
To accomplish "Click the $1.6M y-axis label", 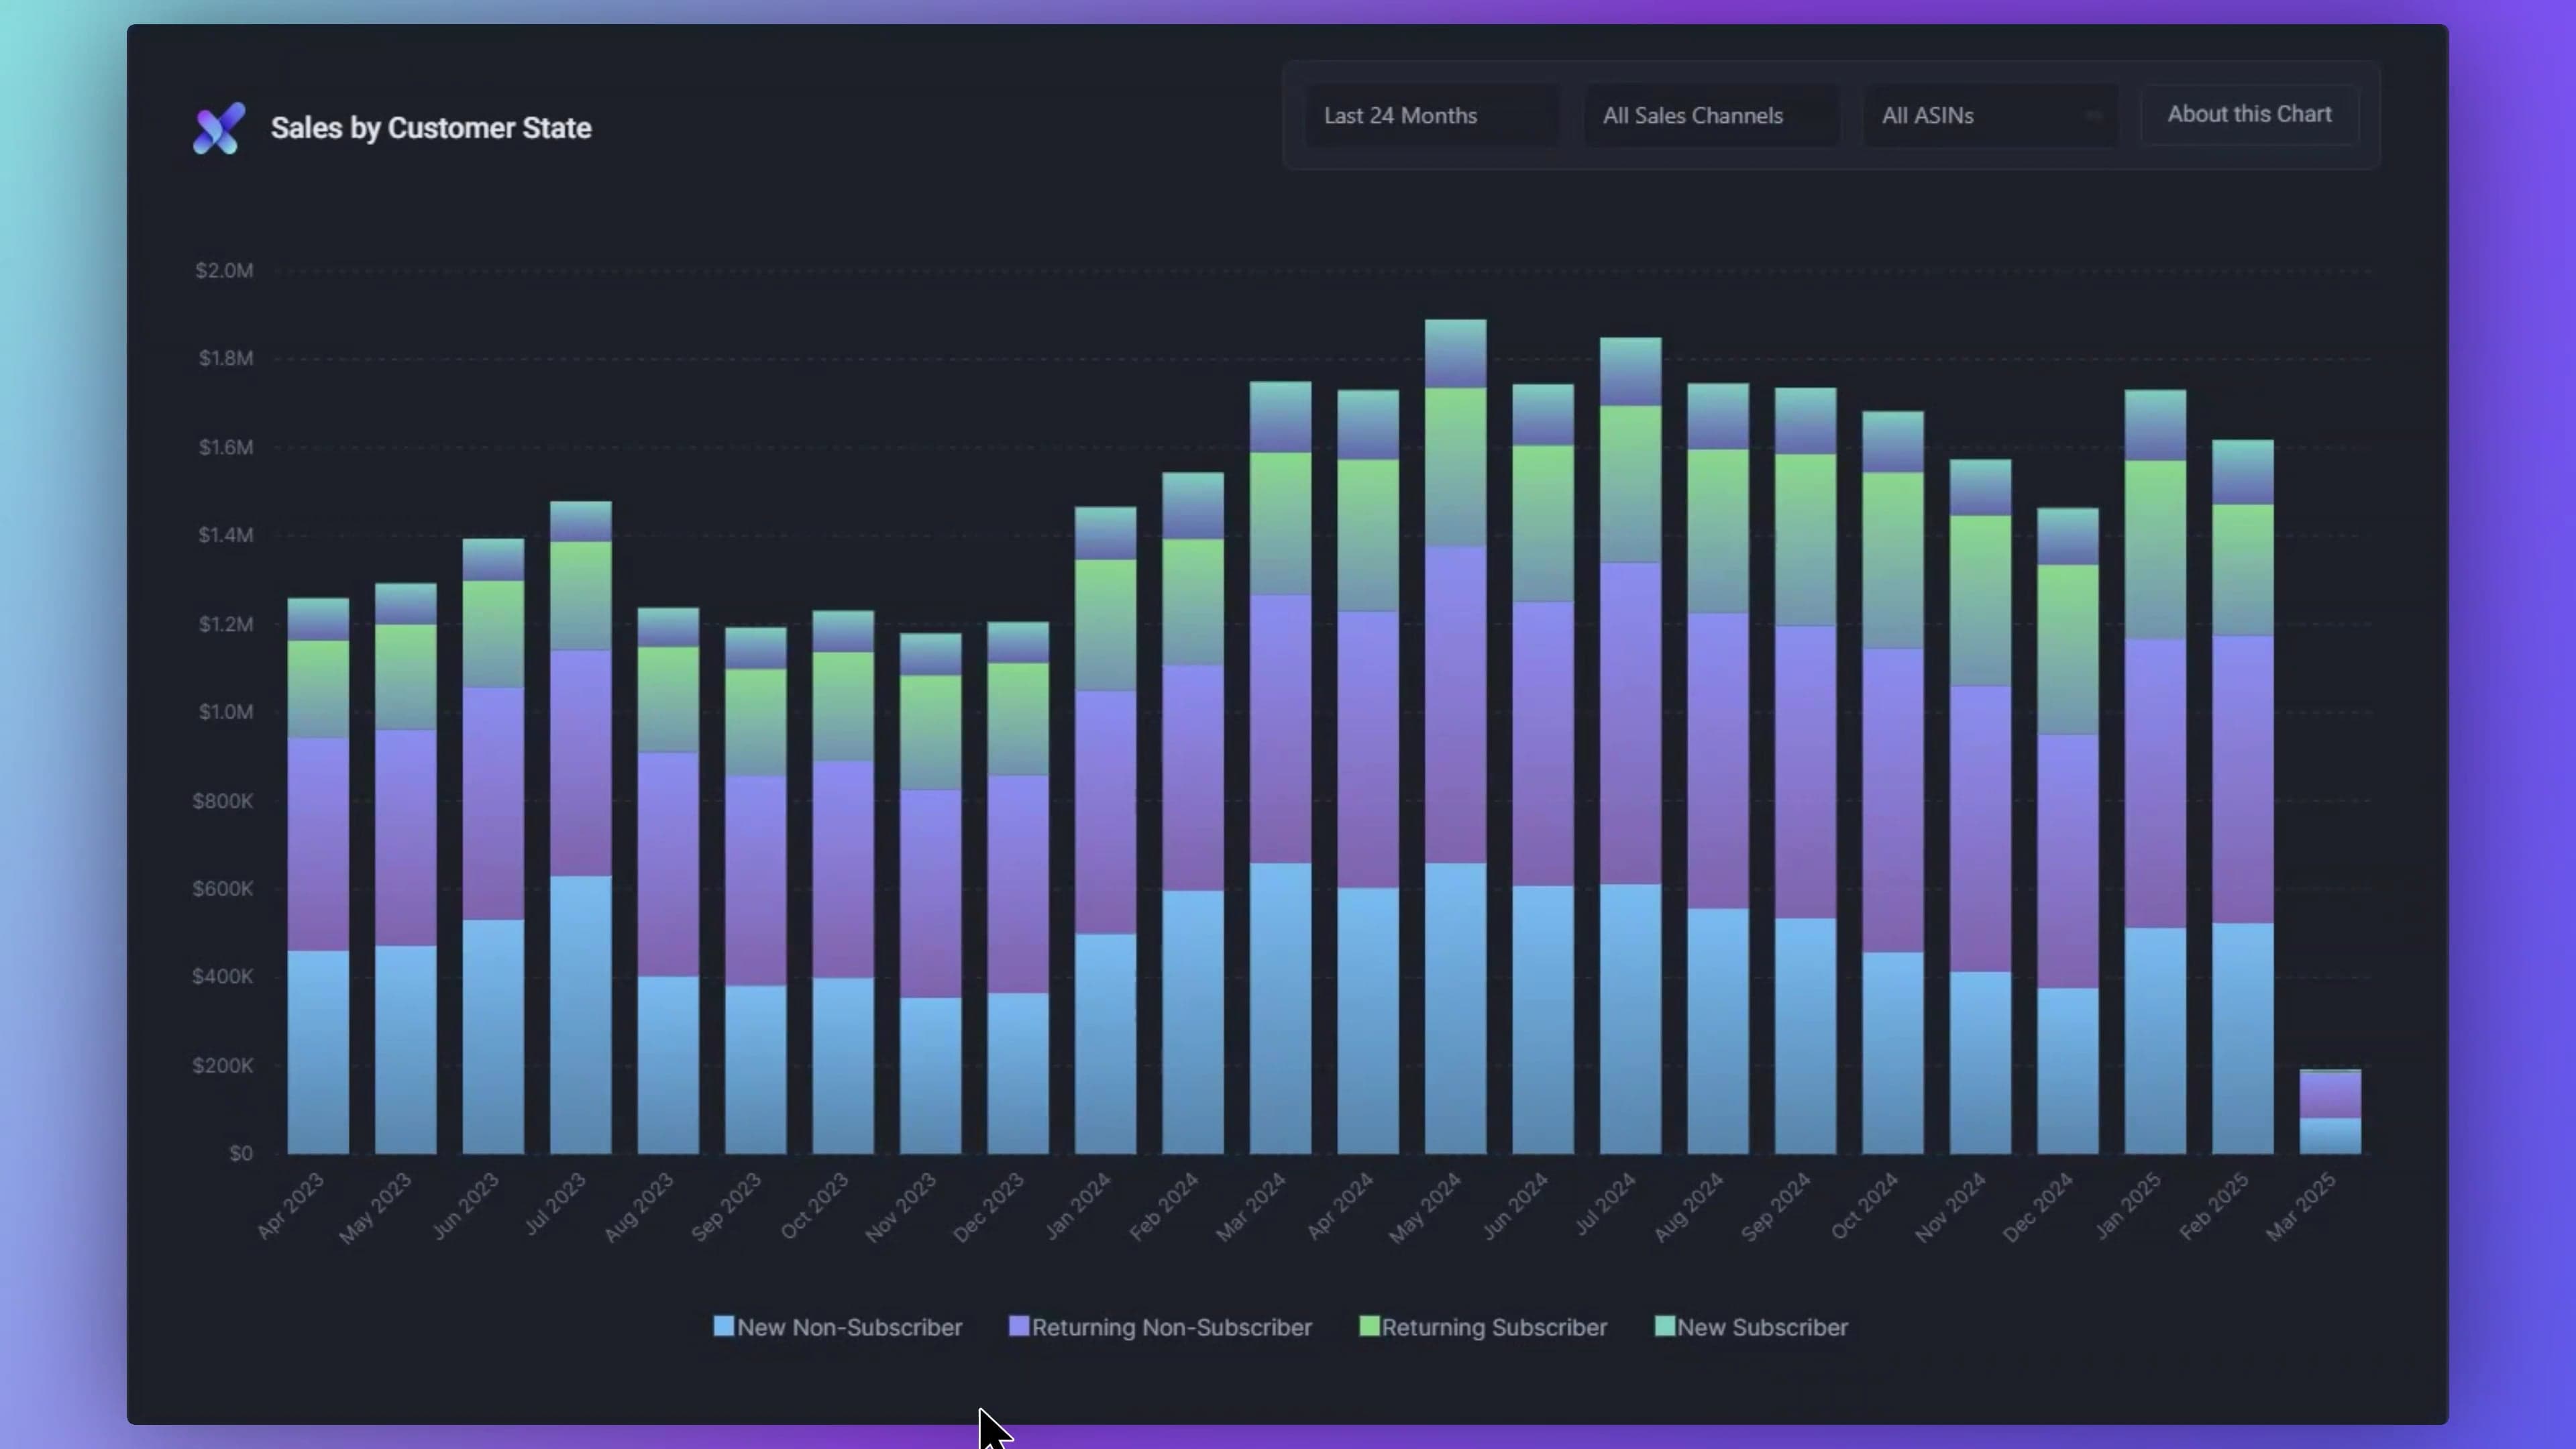I will [x=226, y=447].
